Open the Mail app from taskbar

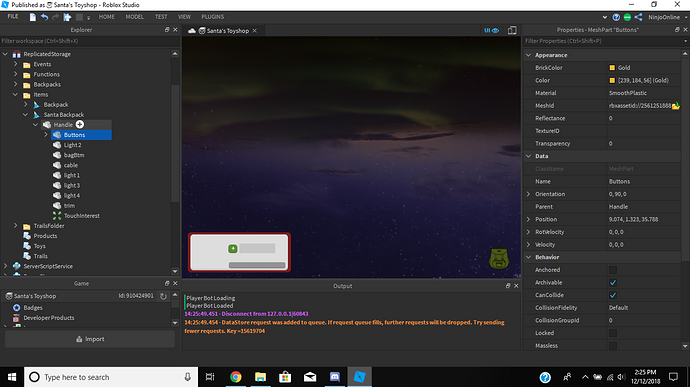coord(310,377)
